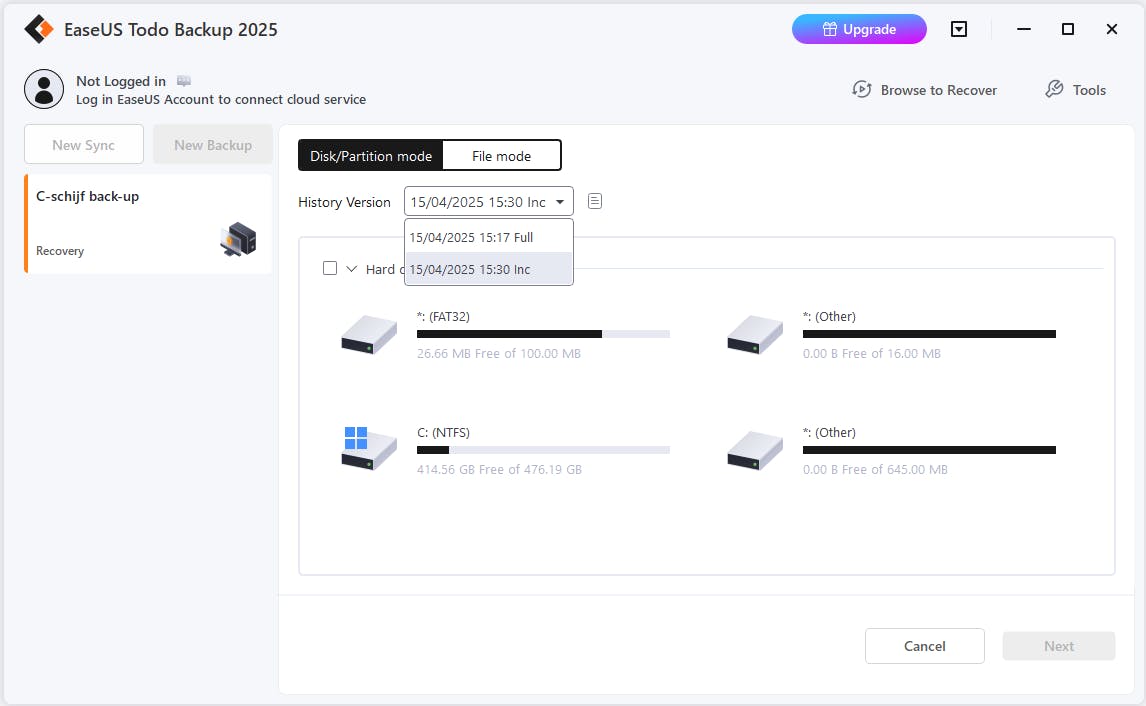Click Log in EaseUS Account text

(221, 99)
